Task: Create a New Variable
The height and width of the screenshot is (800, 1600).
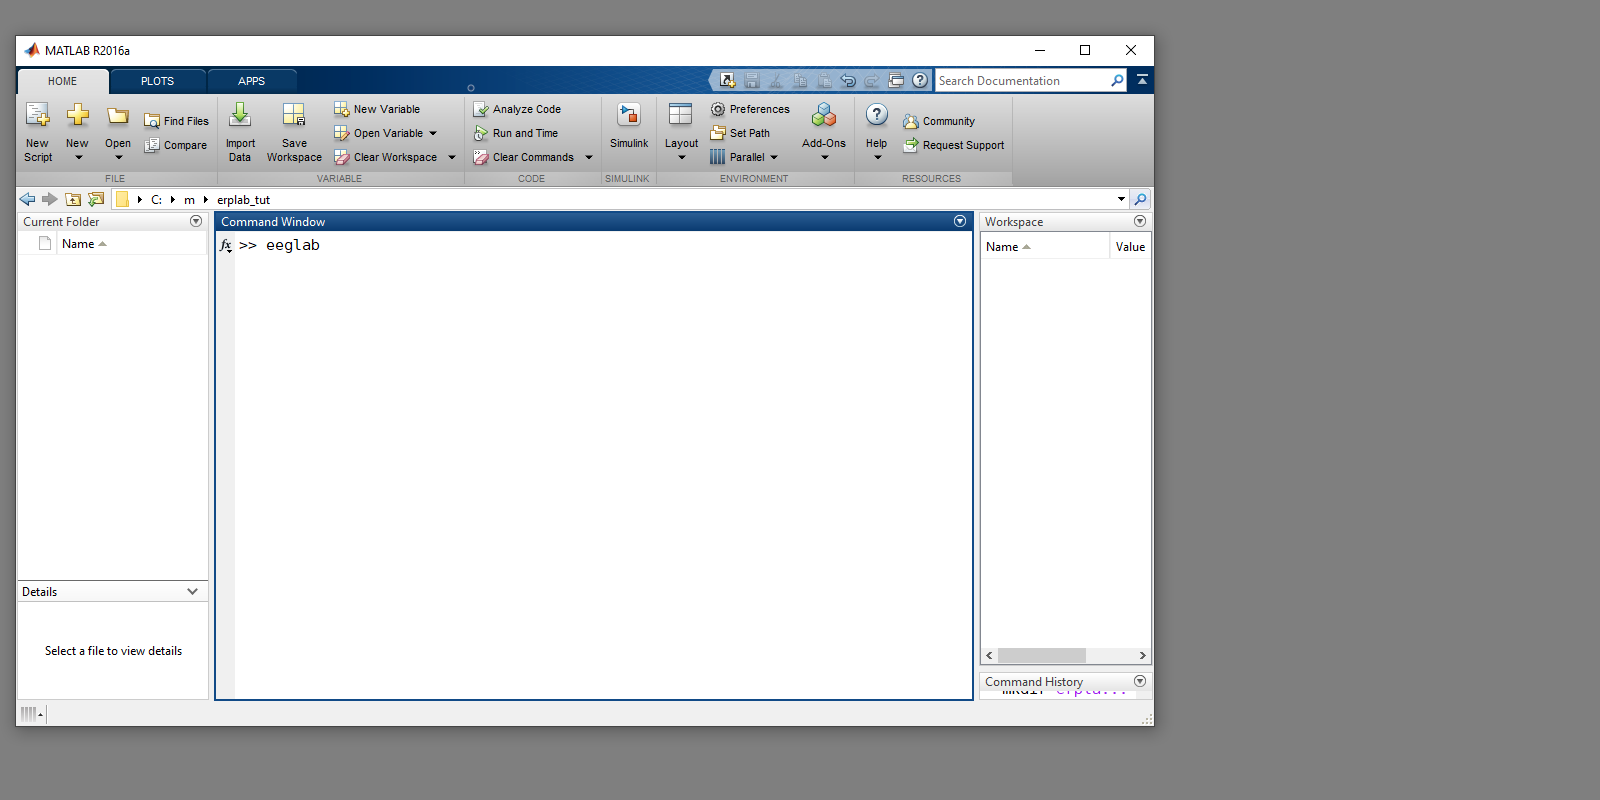Action: [377, 109]
